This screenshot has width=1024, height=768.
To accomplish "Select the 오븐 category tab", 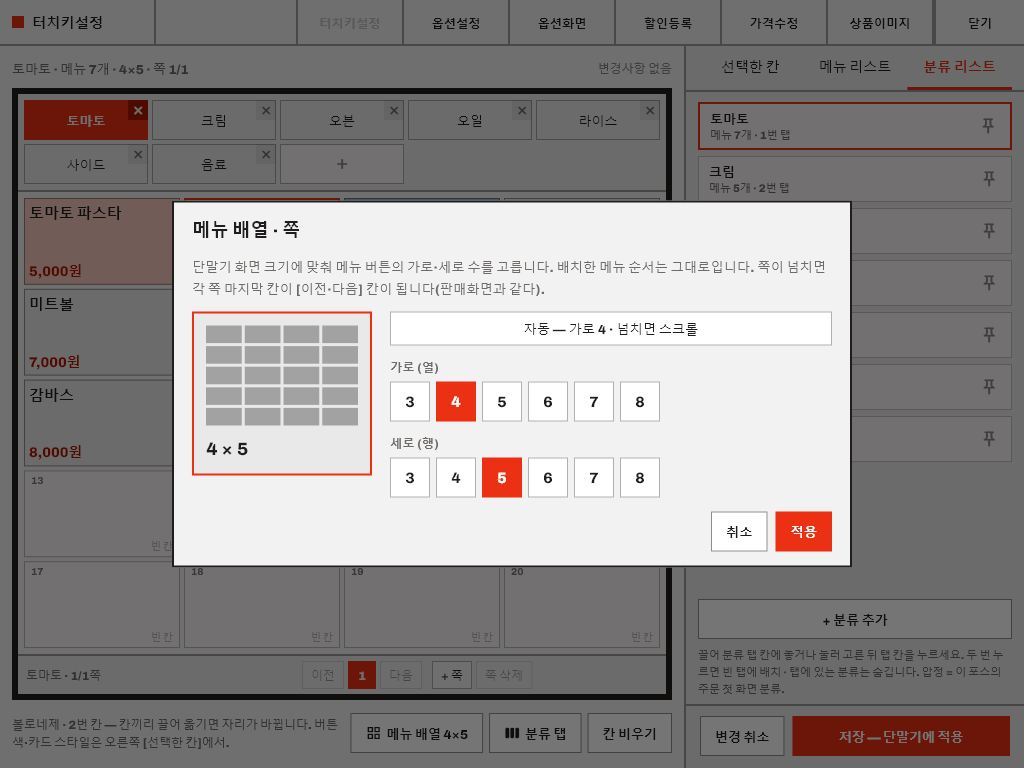I will [342, 120].
